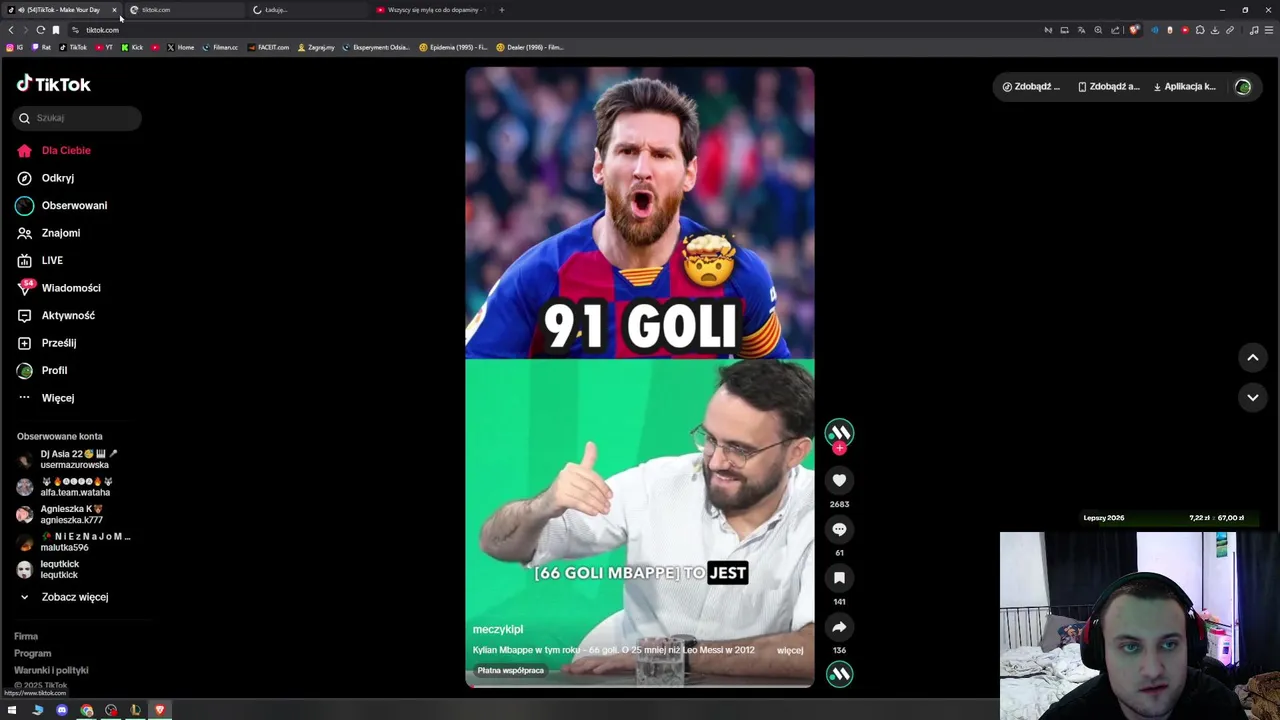Open lequtkick followed account
Screen dimensions: 1280x720
[48, 569]
